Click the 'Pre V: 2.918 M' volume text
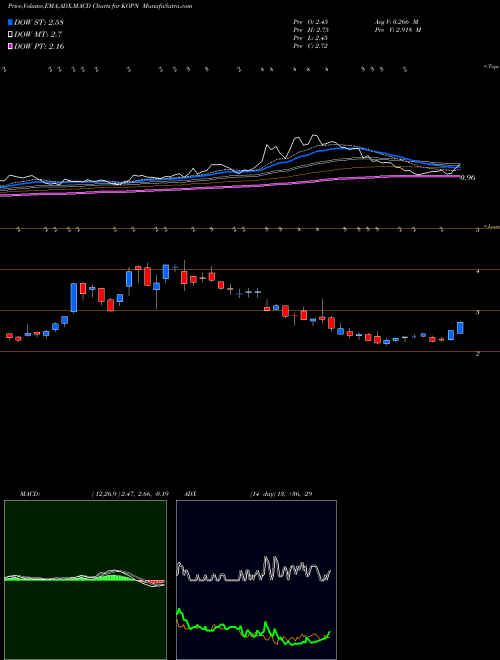 point(398,30)
